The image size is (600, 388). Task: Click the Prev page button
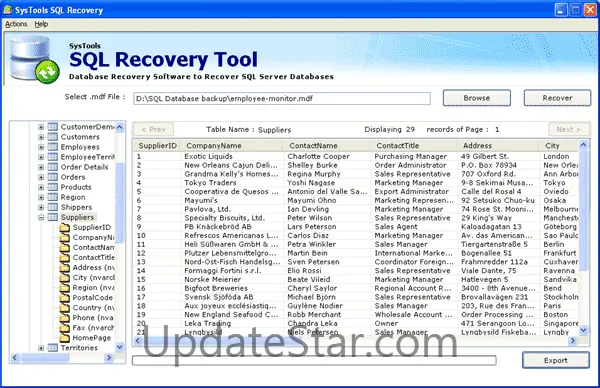coord(153,129)
